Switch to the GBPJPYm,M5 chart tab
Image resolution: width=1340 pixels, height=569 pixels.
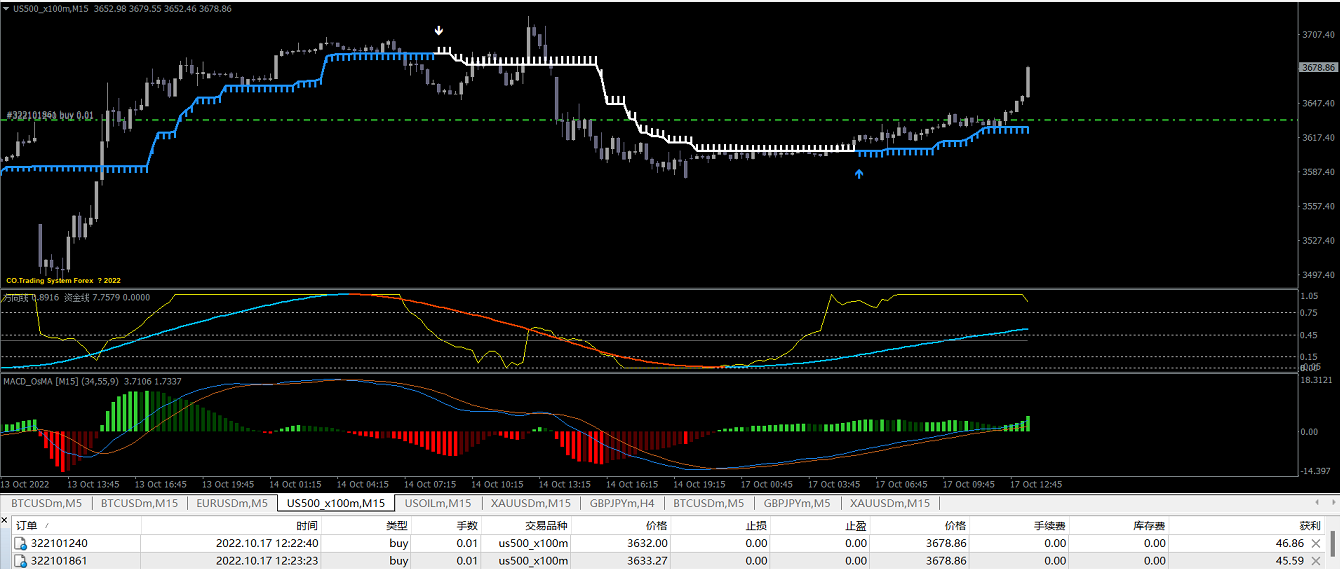(795, 503)
